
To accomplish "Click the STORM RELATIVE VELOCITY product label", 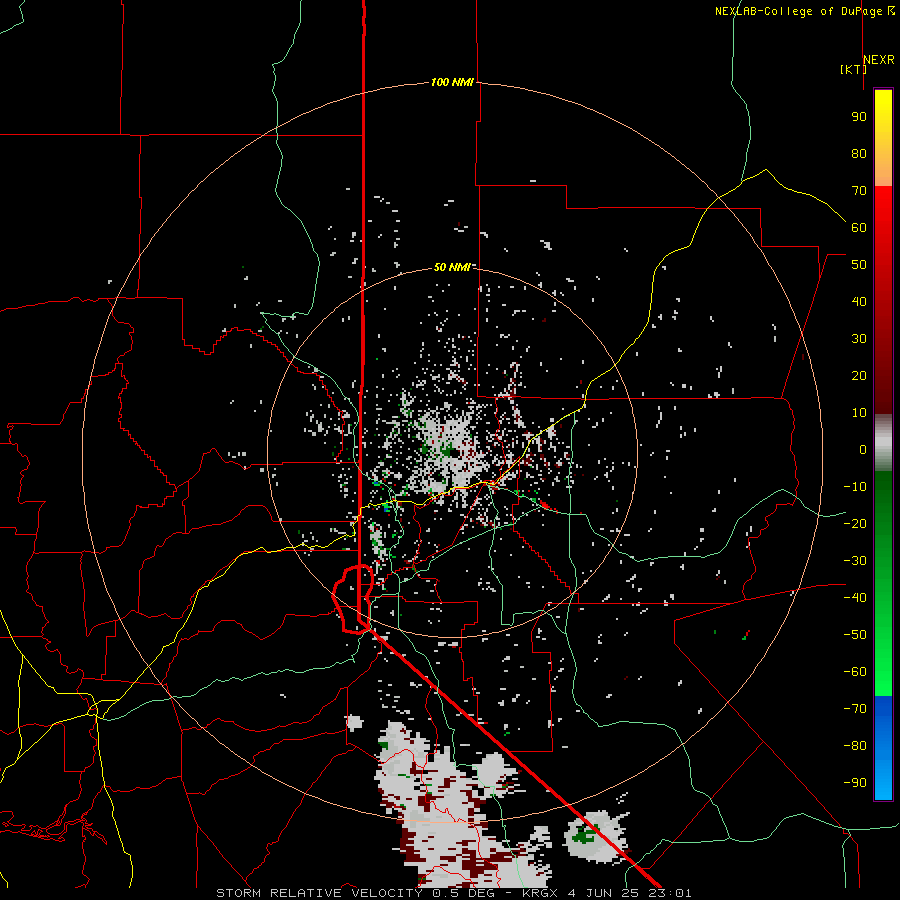I will pos(320,893).
